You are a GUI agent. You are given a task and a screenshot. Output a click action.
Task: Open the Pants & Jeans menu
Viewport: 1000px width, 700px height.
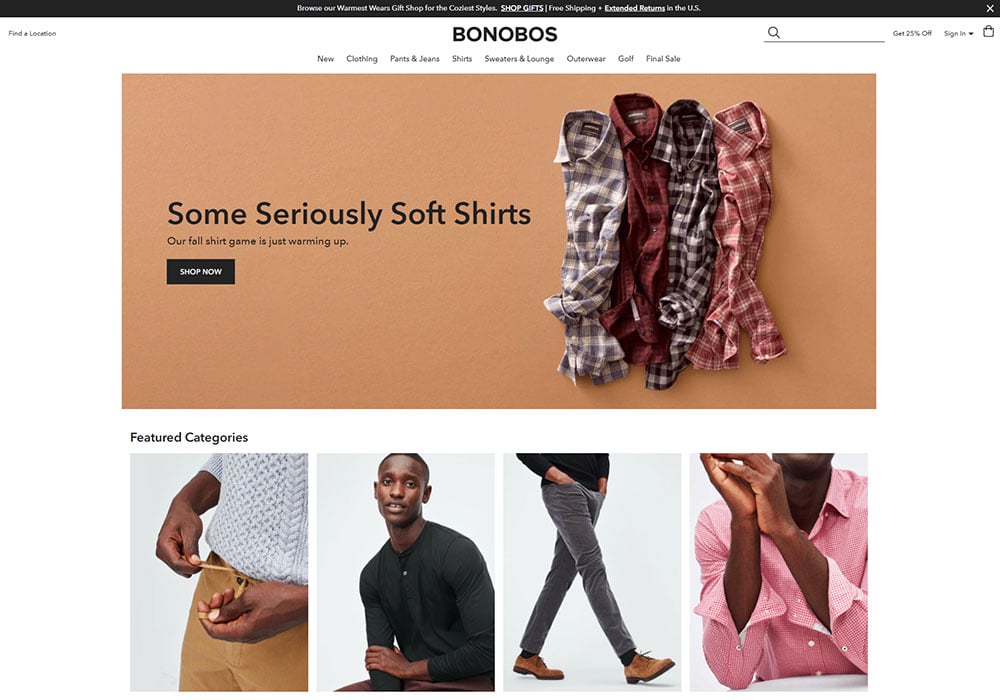tap(415, 59)
